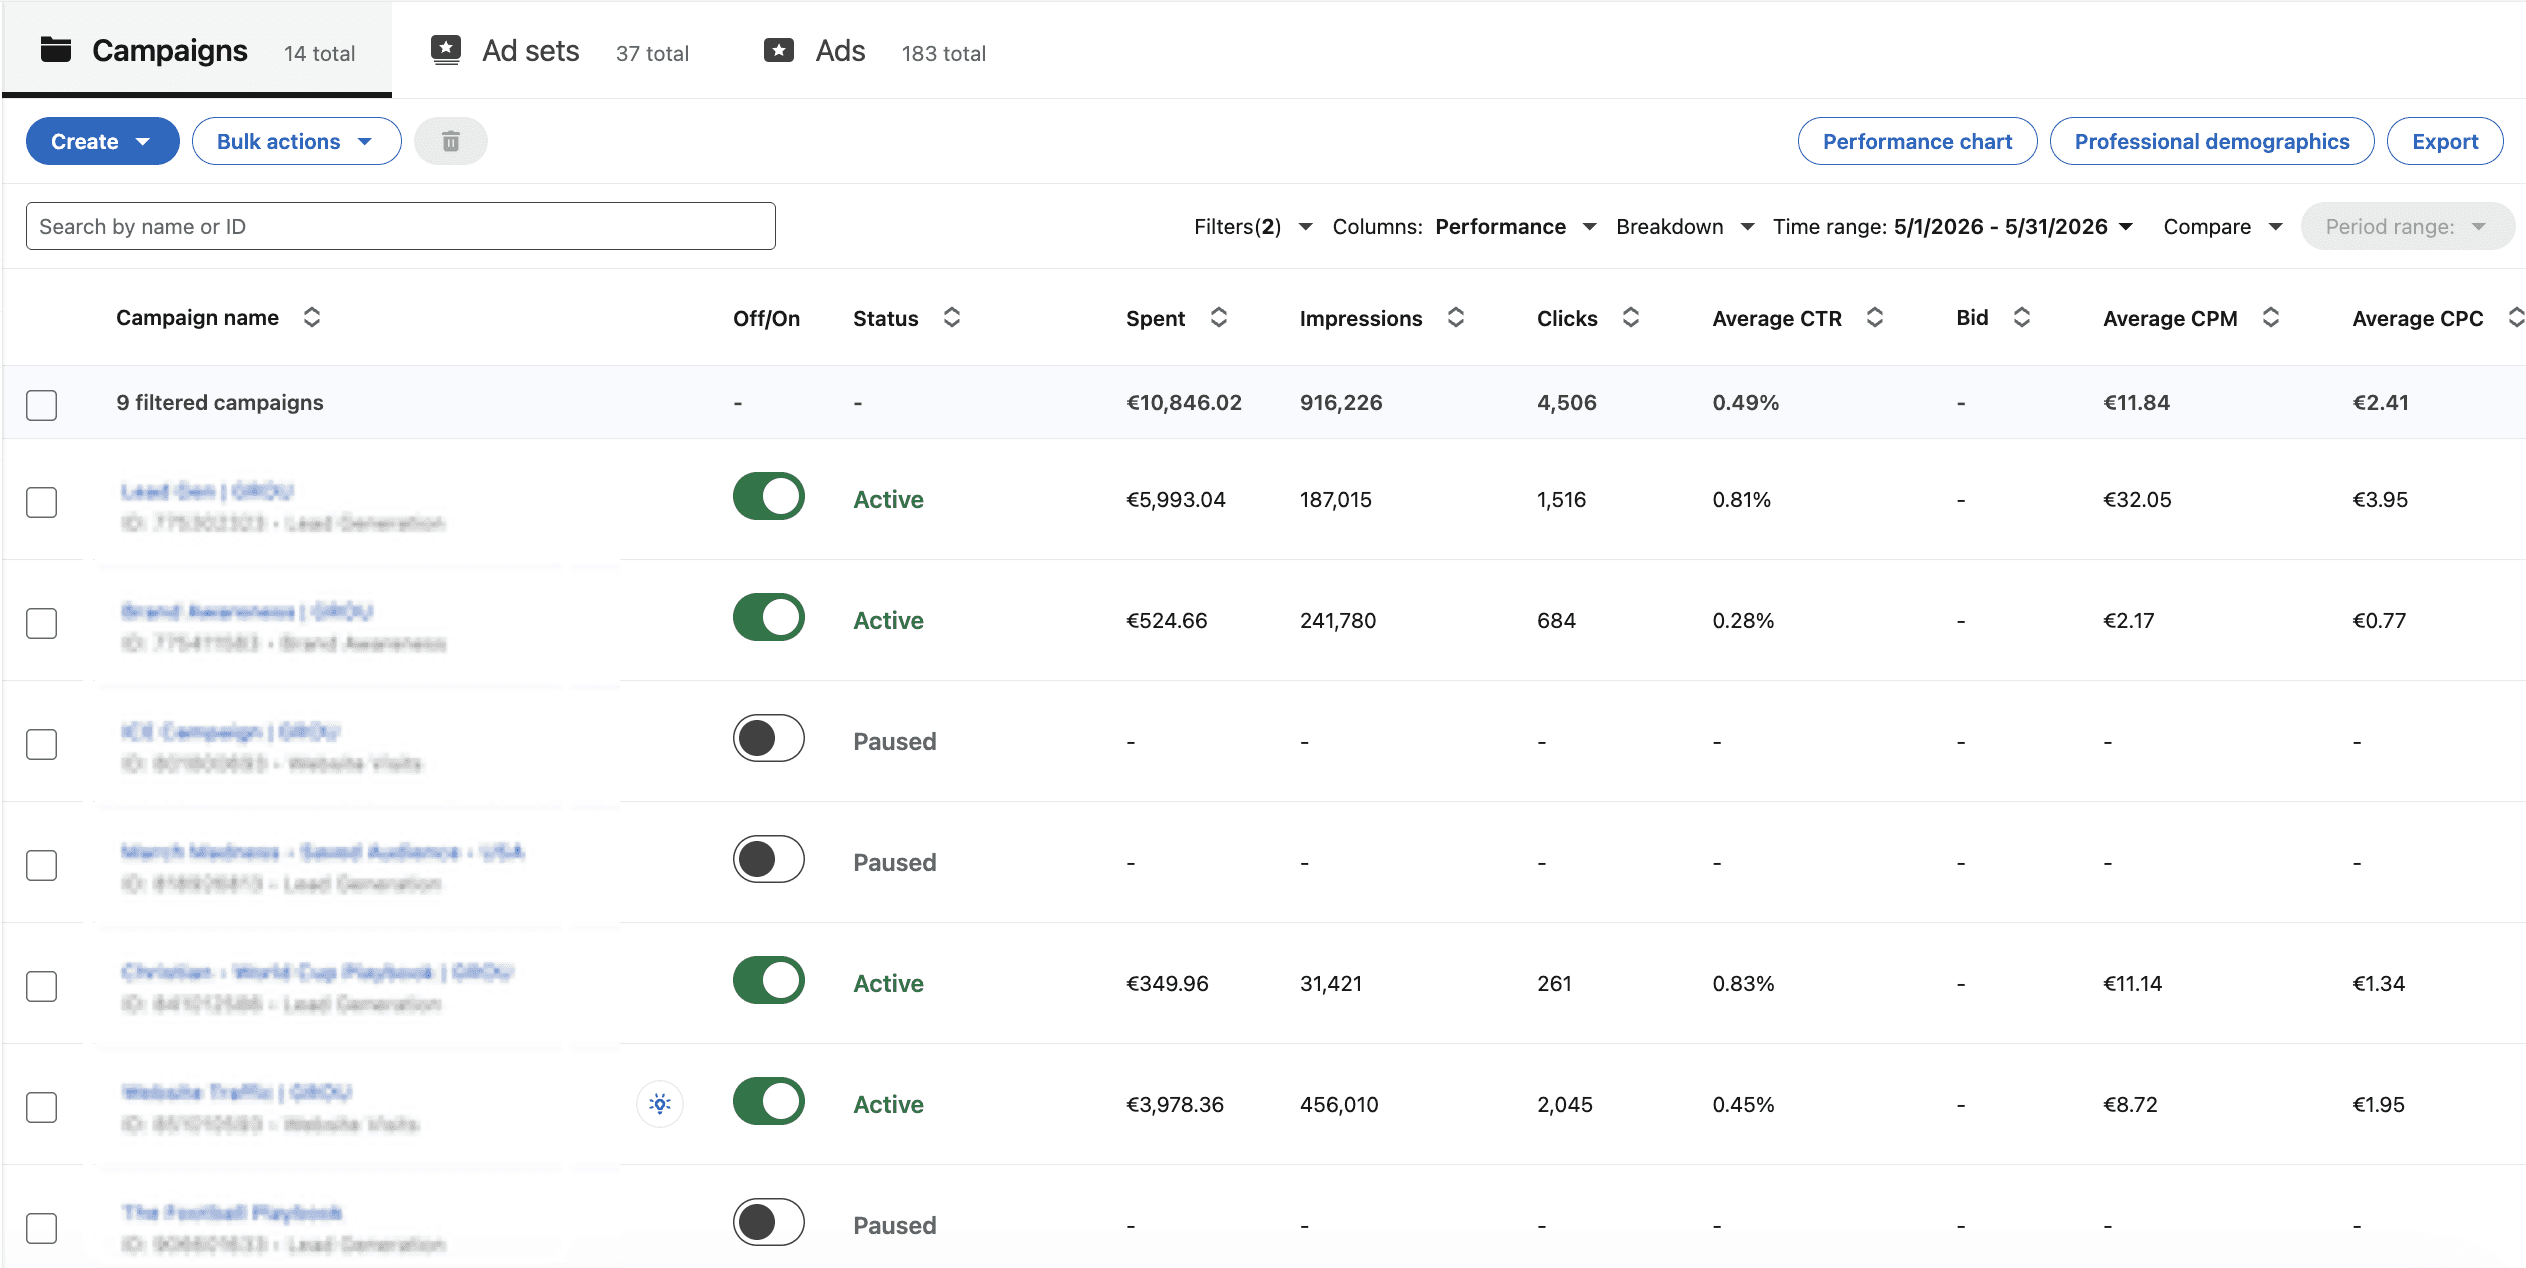Sort by Average CTR column arrows
The height and width of the screenshot is (1268, 2526).
coord(1875,317)
